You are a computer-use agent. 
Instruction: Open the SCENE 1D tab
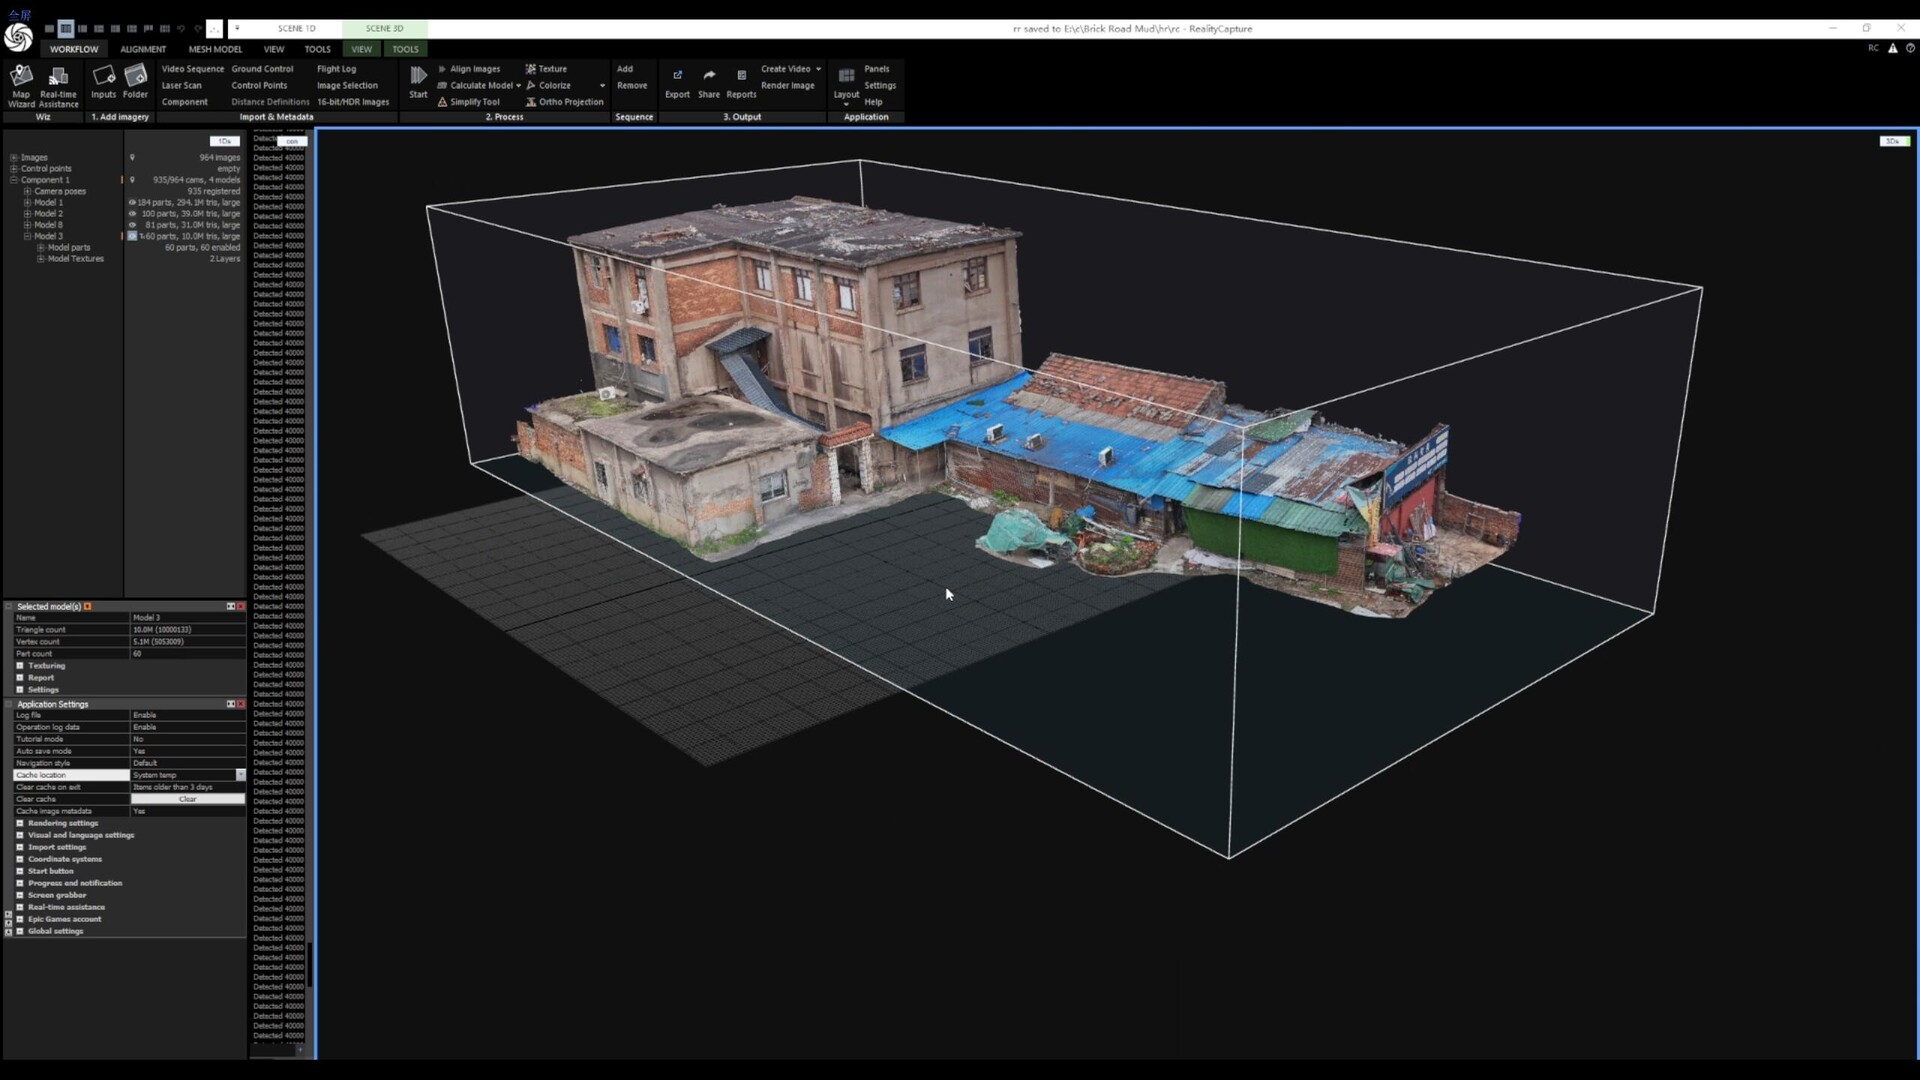[295, 28]
